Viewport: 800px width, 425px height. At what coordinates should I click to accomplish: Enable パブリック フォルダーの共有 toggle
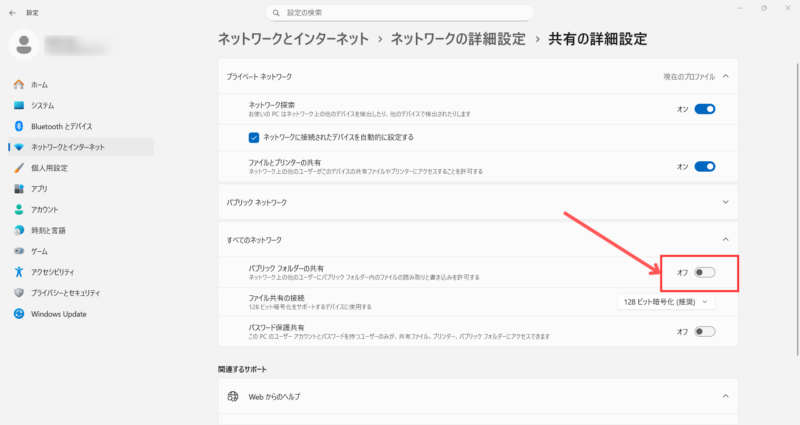coord(705,272)
